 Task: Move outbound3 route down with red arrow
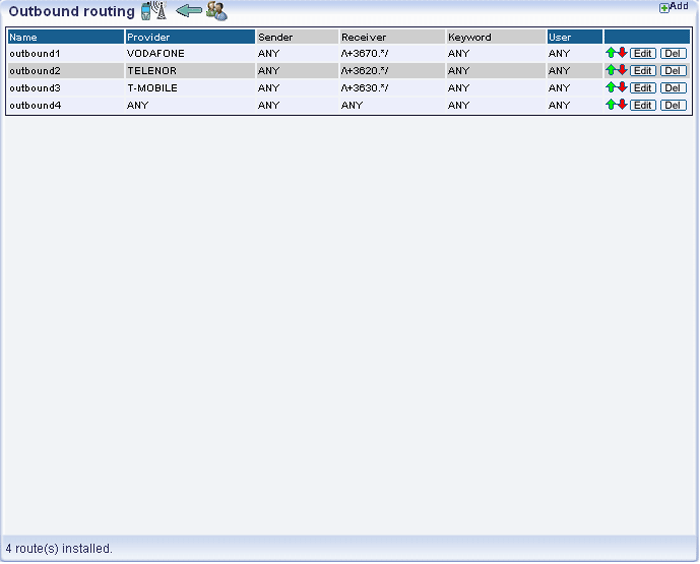point(622,88)
